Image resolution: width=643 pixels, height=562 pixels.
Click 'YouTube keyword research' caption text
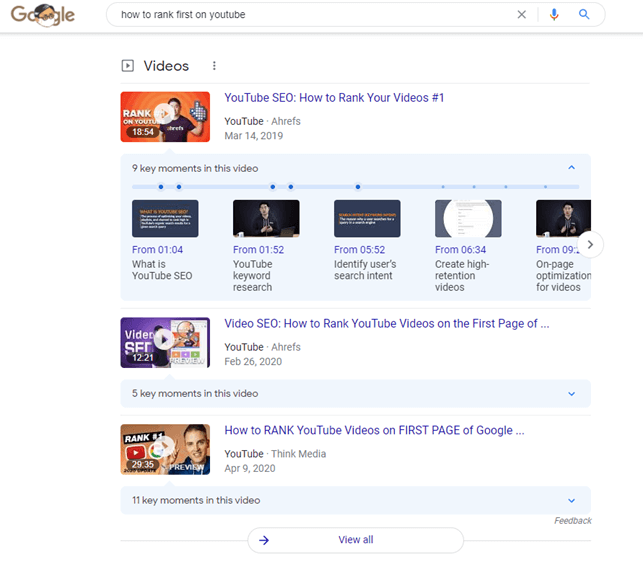tap(253, 276)
